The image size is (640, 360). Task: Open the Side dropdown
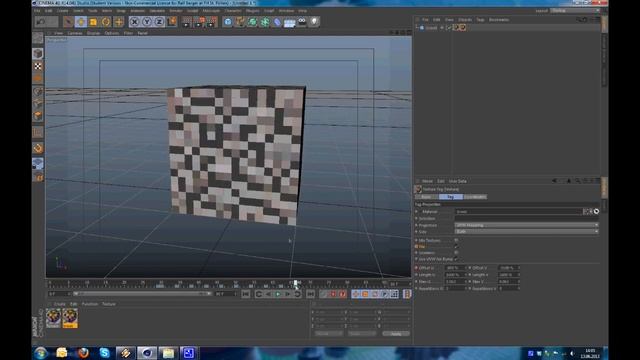tap(527, 231)
